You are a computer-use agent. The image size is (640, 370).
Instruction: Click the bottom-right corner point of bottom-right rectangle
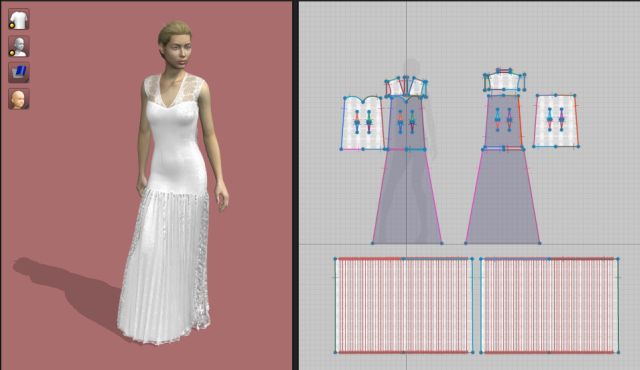[618, 352]
